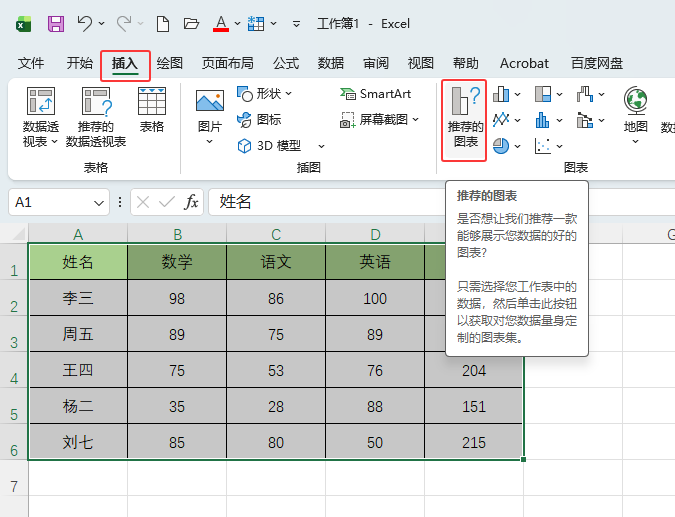Screen dimensions: 675x517
Task: Create a new blank workbook icon
Action: pyautogui.click(x=163, y=24)
